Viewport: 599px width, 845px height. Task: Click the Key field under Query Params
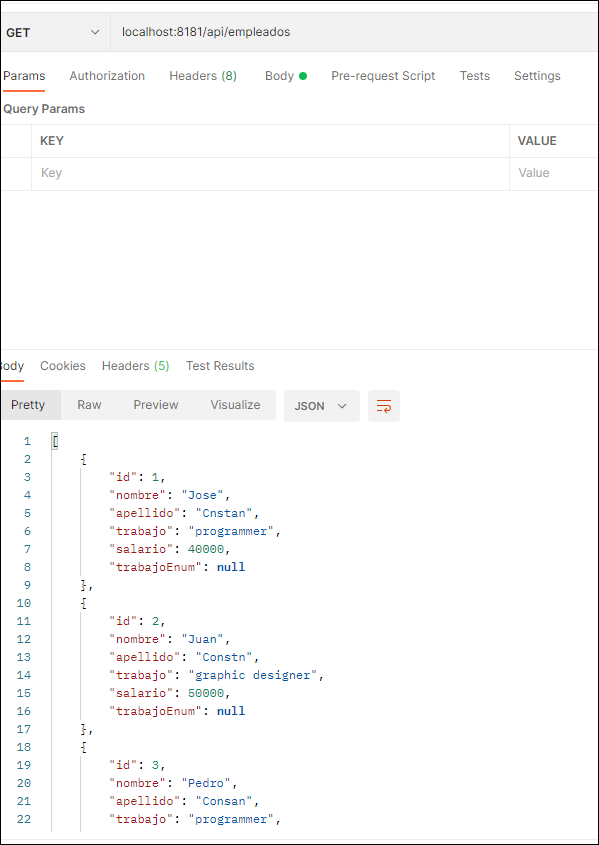[200, 173]
